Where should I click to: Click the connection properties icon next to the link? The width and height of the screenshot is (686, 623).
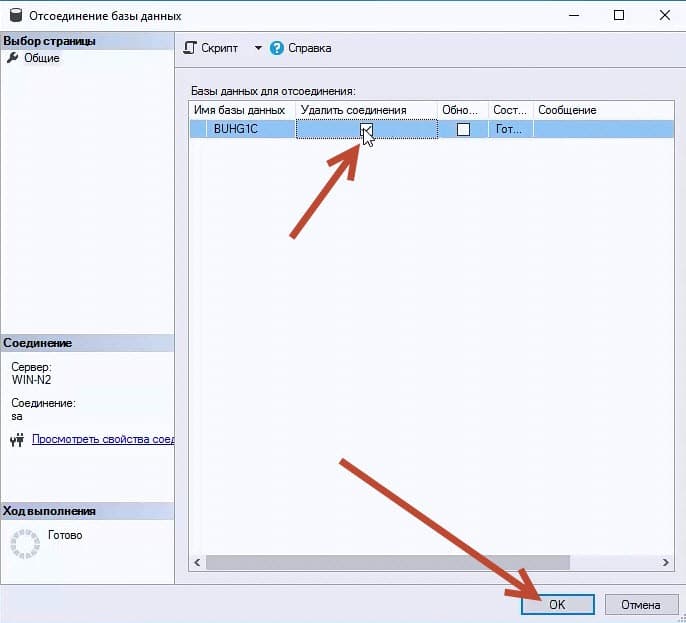[17, 439]
